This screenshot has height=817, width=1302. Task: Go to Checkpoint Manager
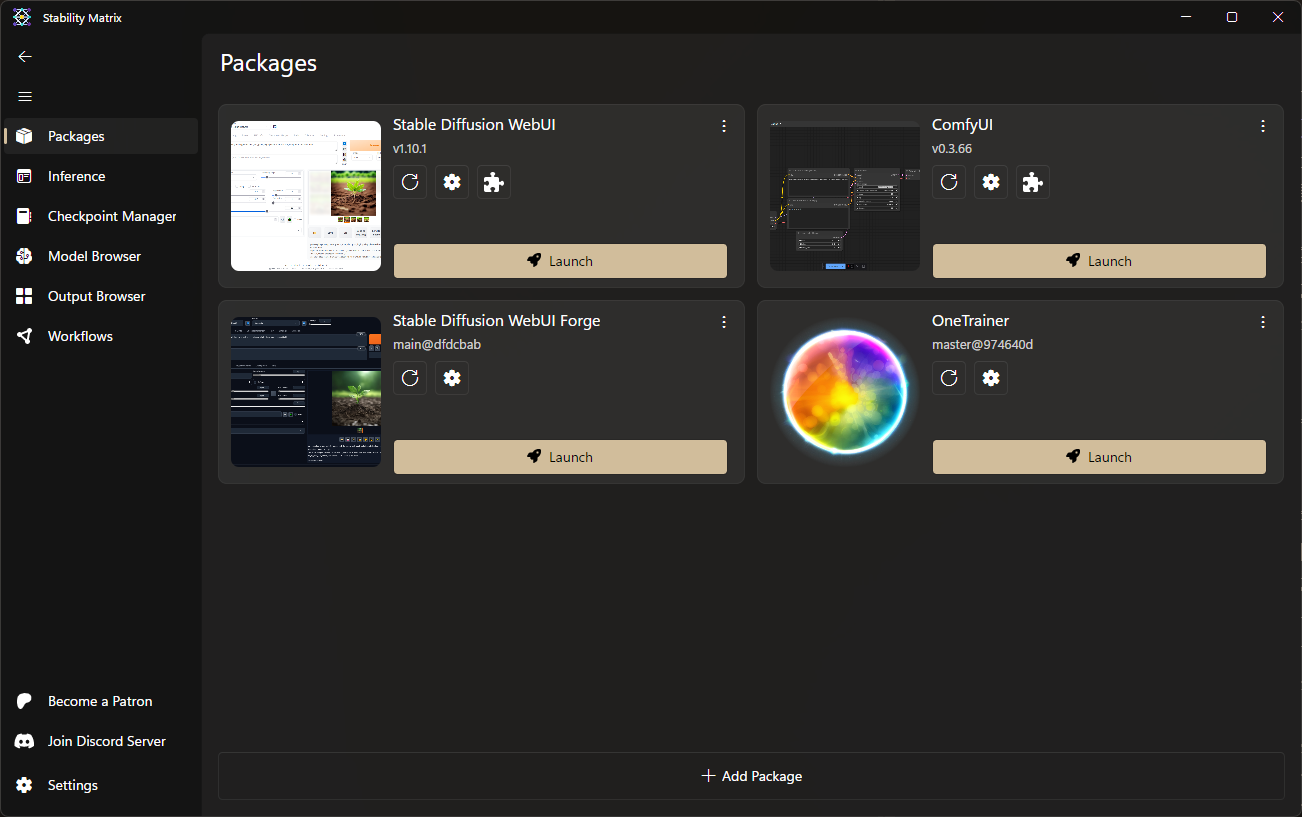click(x=101, y=216)
